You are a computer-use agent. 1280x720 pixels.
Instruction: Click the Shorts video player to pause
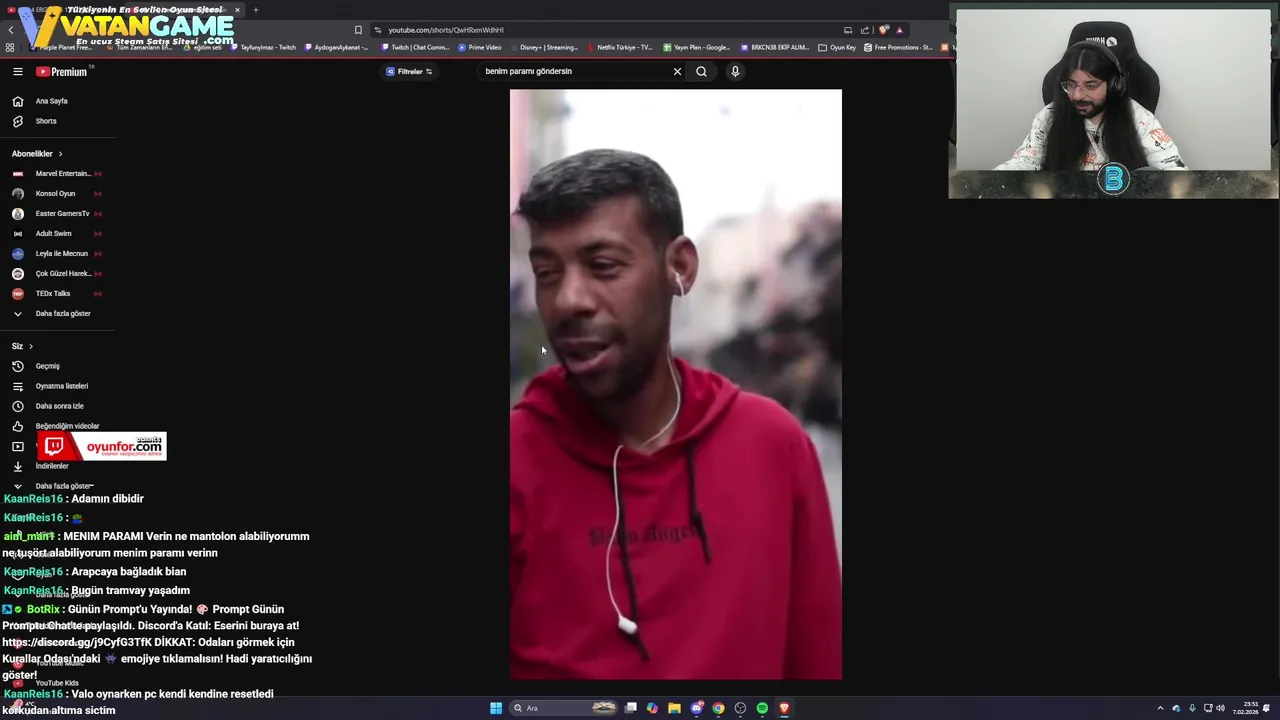pos(676,385)
